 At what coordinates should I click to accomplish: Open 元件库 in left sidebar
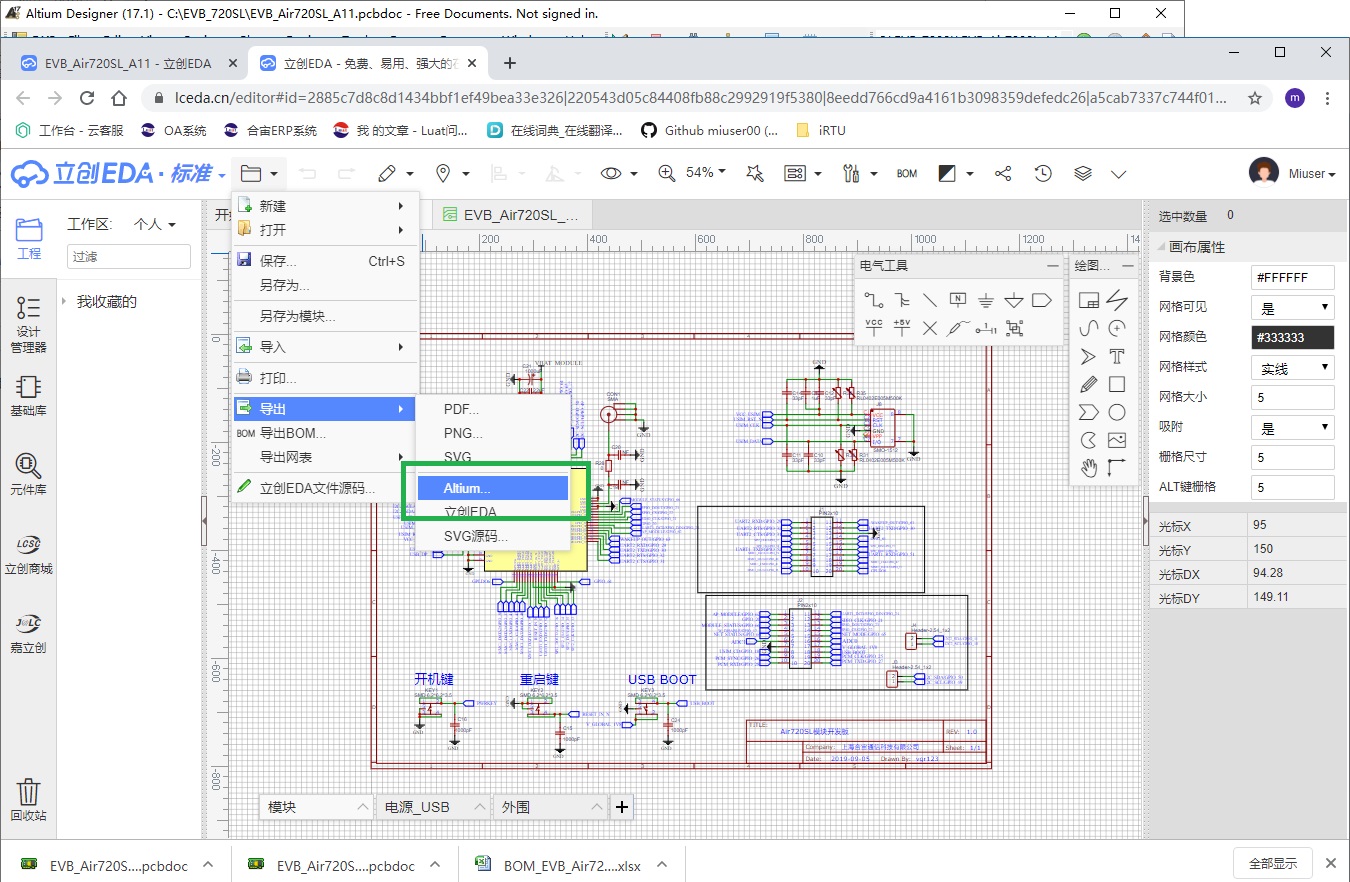click(x=29, y=474)
